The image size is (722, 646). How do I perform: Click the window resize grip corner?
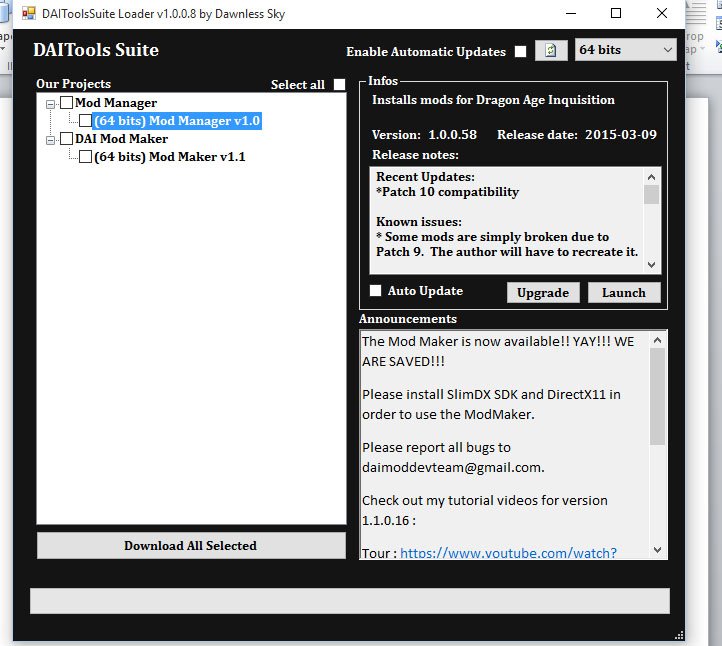coord(679,635)
